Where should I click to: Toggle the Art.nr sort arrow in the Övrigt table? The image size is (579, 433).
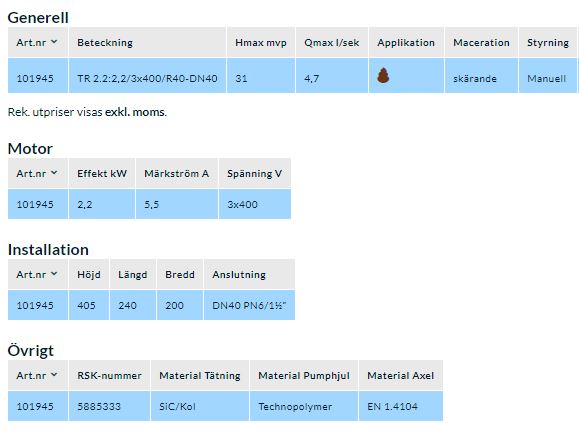pos(54,374)
